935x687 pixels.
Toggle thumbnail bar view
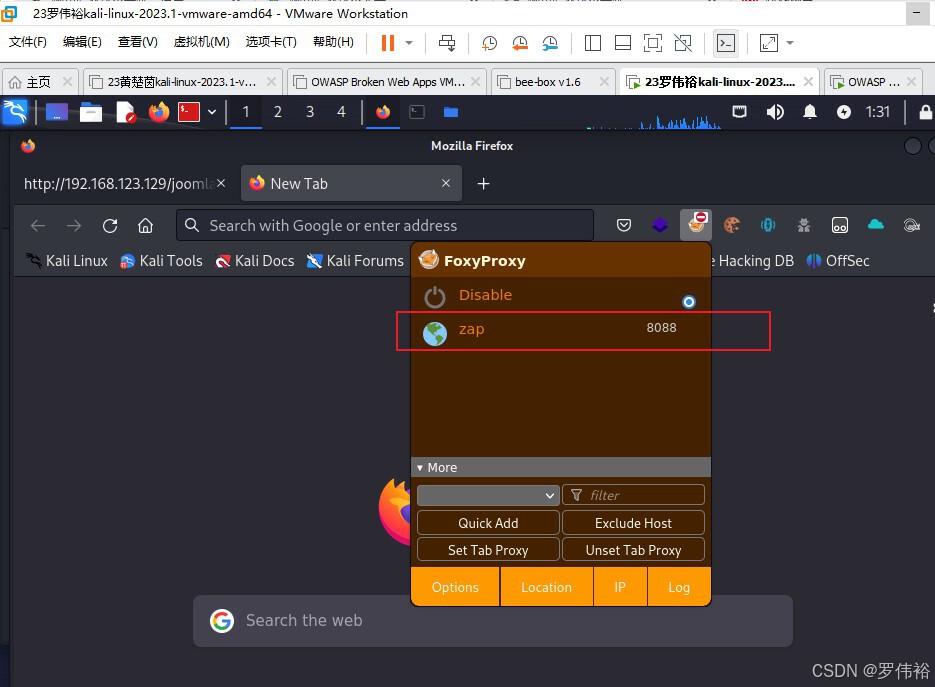pos(623,43)
